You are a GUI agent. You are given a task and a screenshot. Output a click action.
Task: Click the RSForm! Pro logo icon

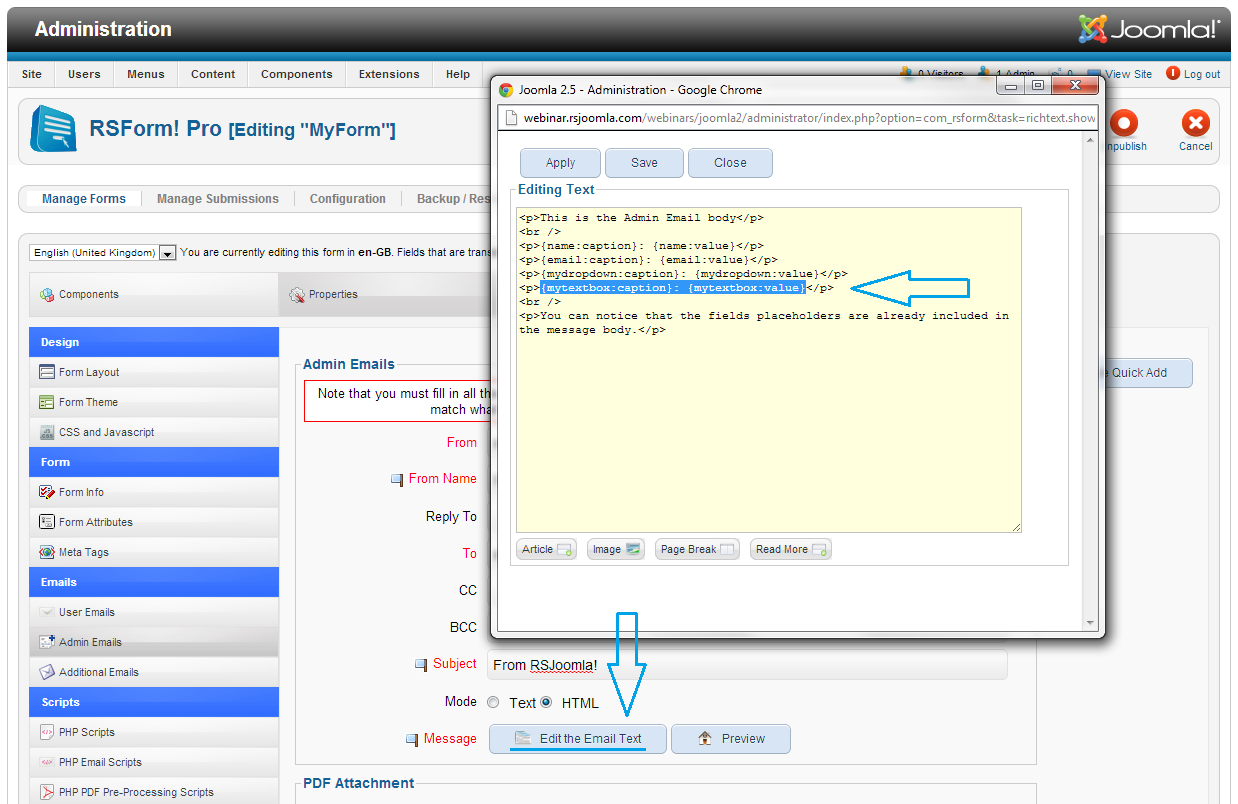coord(54,129)
